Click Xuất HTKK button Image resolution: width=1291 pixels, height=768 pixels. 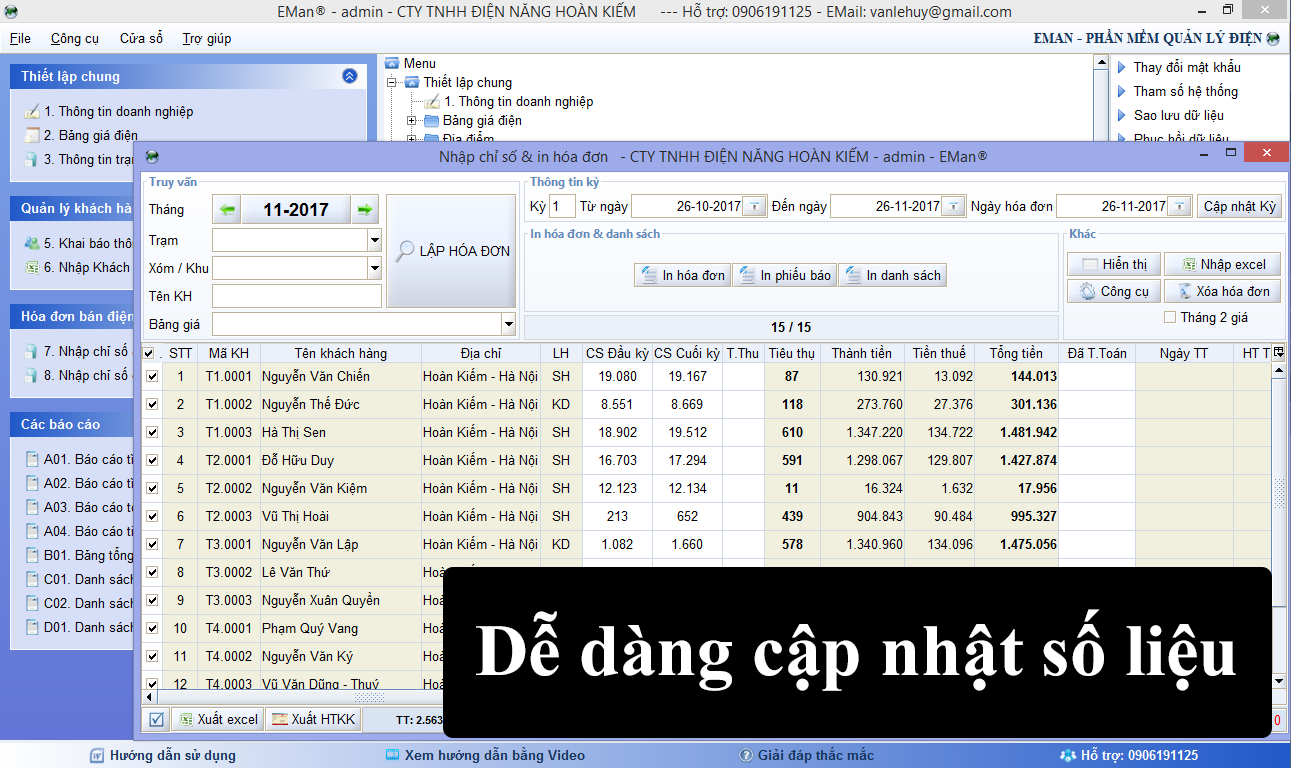click(x=312, y=719)
